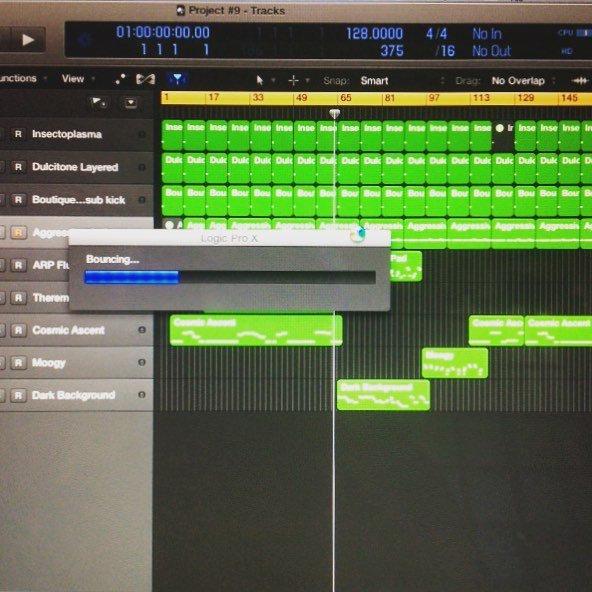Image resolution: width=592 pixels, height=592 pixels.
Task: Select the Moogy track name
Action: 49,363
